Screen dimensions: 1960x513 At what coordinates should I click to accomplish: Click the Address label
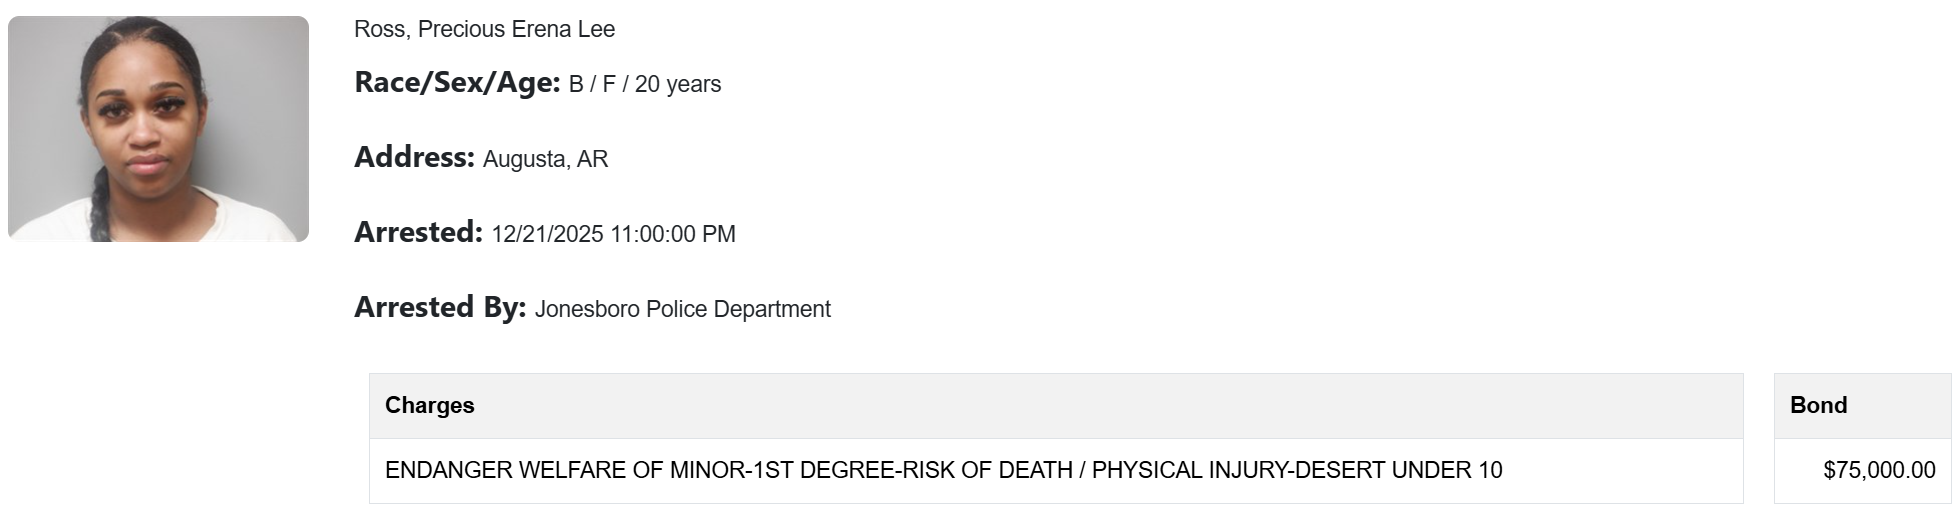click(x=414, y=158)
